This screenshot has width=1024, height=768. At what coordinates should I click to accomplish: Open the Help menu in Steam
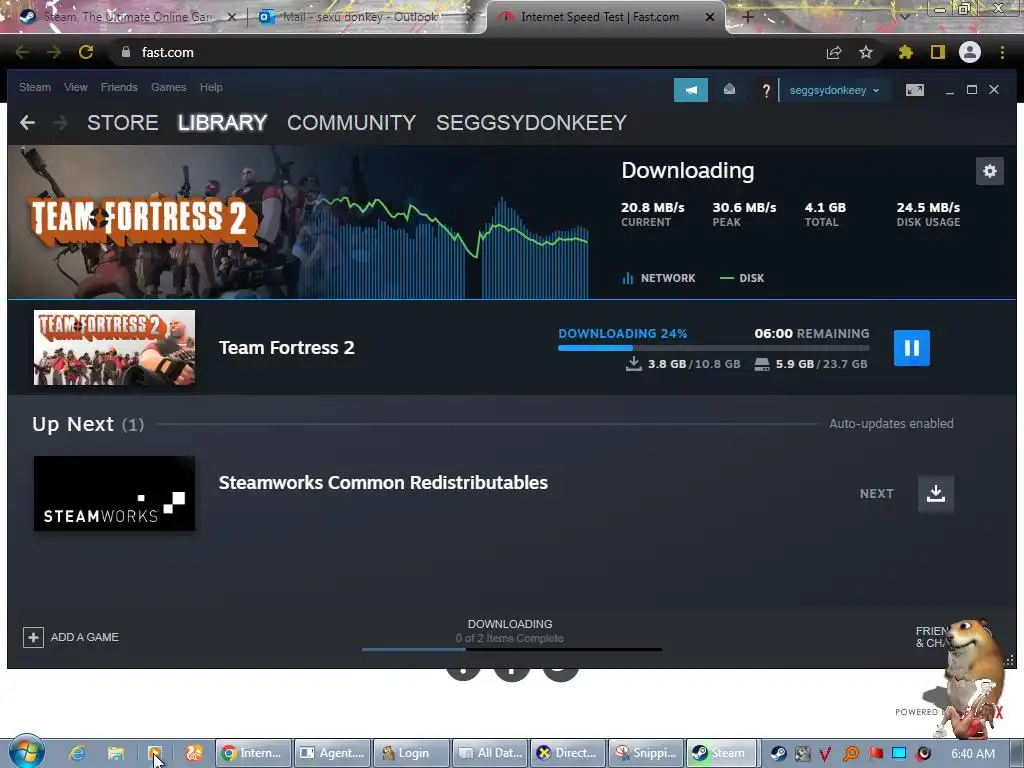(x=211, y=87)
